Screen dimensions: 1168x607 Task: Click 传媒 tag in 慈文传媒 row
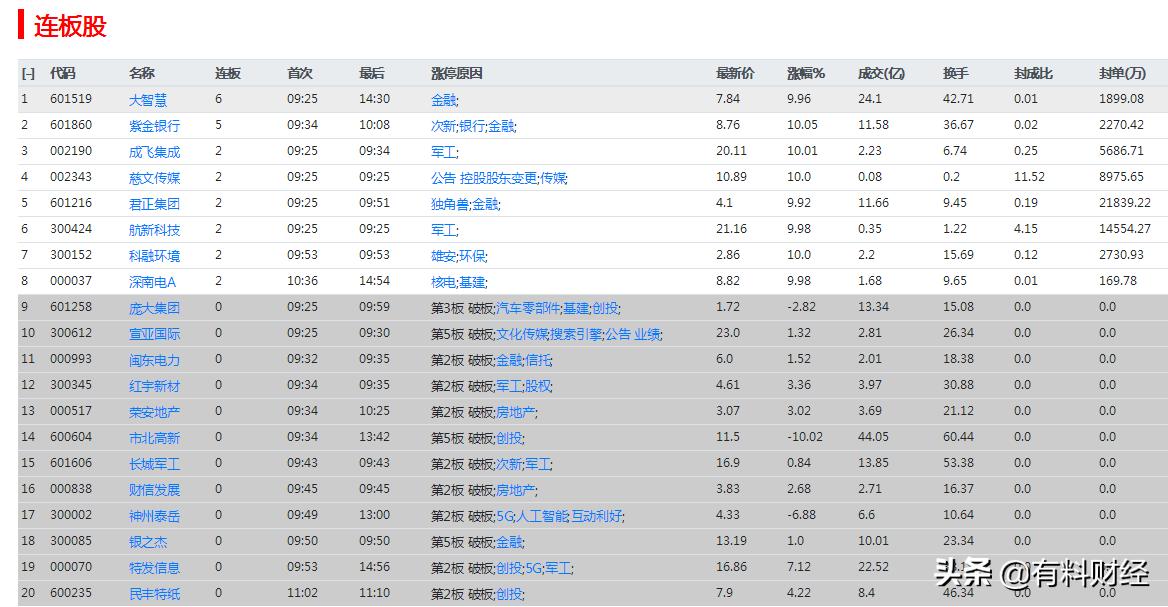tap(553, 178)
